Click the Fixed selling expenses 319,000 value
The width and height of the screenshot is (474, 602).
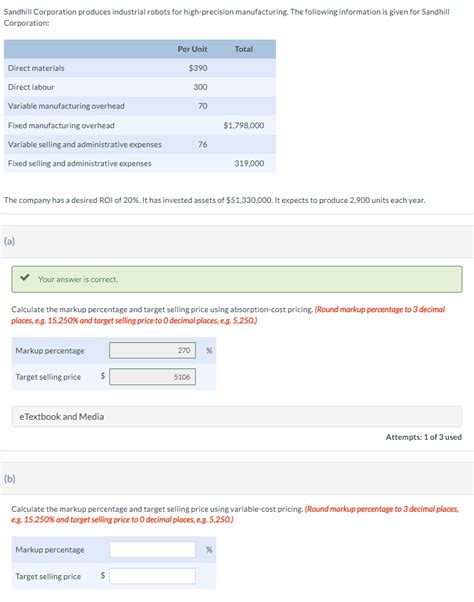click(249, 163)
